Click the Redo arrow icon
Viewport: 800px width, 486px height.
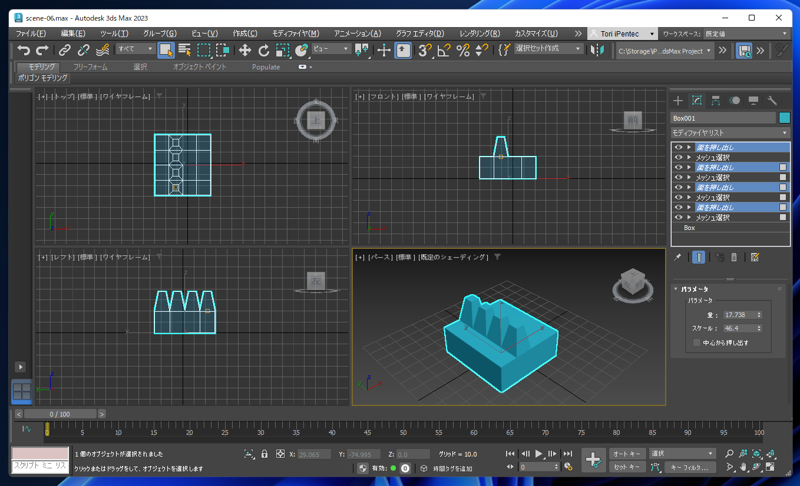(x=42, y=50)
